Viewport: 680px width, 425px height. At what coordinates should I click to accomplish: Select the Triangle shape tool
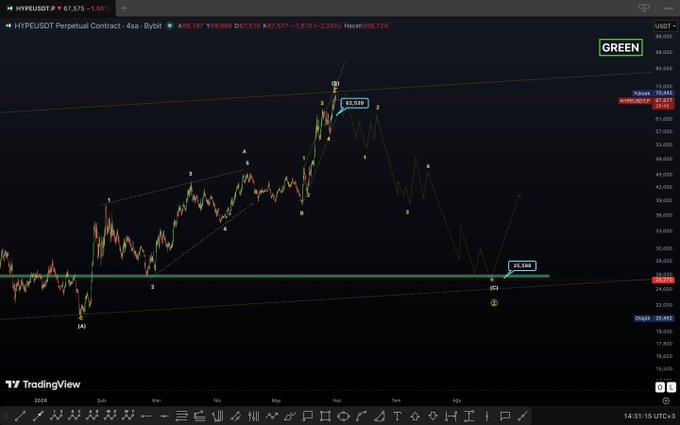[379, 416]
